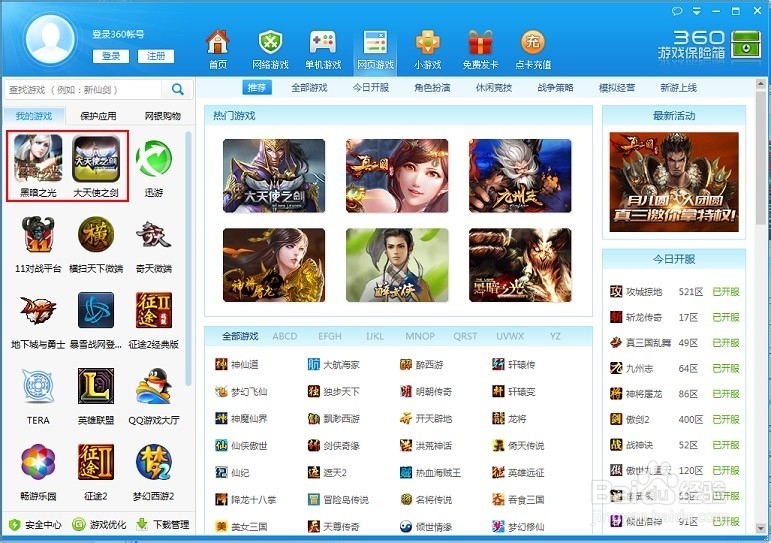
Task: Launch 横扫天下微端 icon
Action: pos(96,235)
